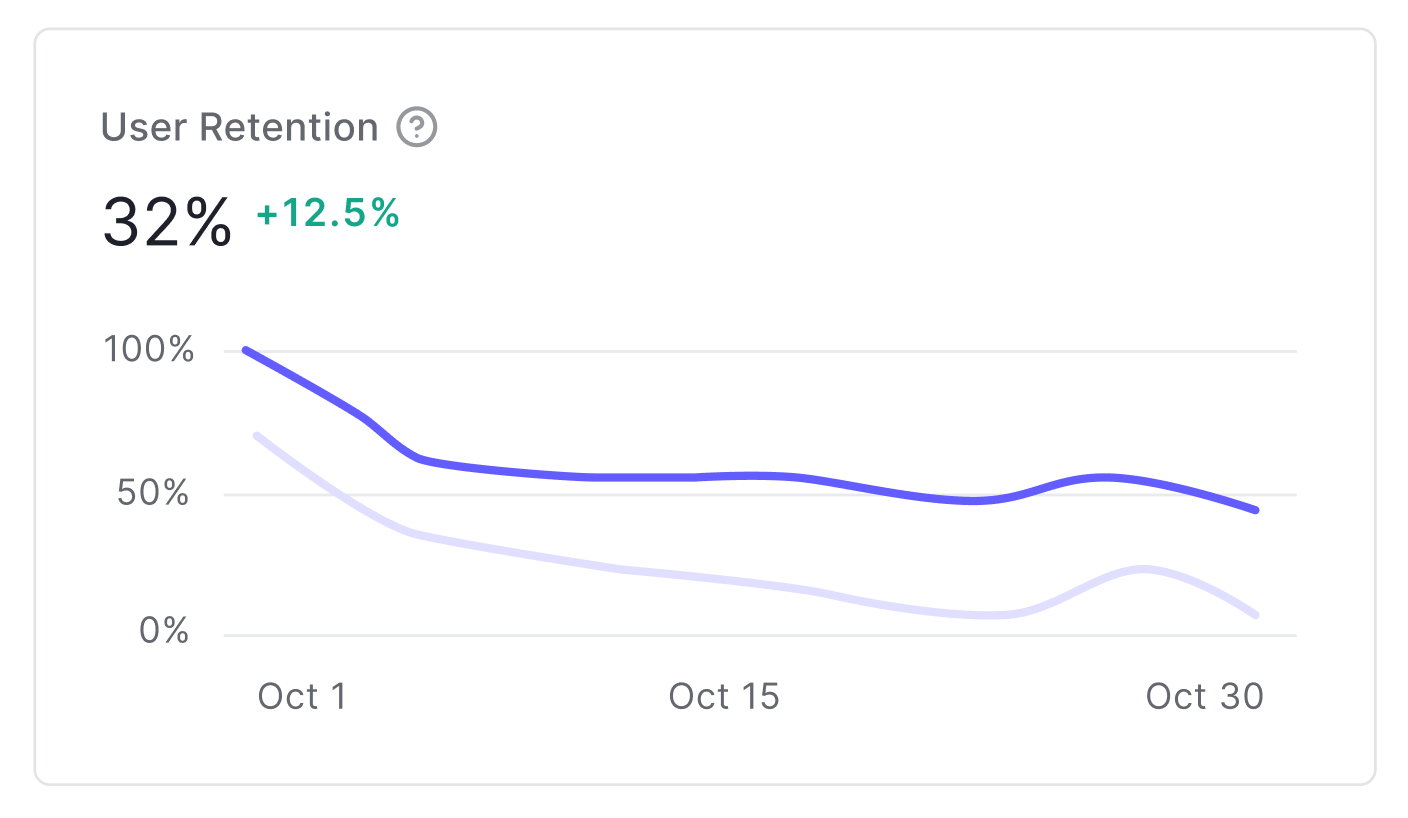Click the 100% horizontal gridline
The image size is (1408, 818).
tap(760, 351)
